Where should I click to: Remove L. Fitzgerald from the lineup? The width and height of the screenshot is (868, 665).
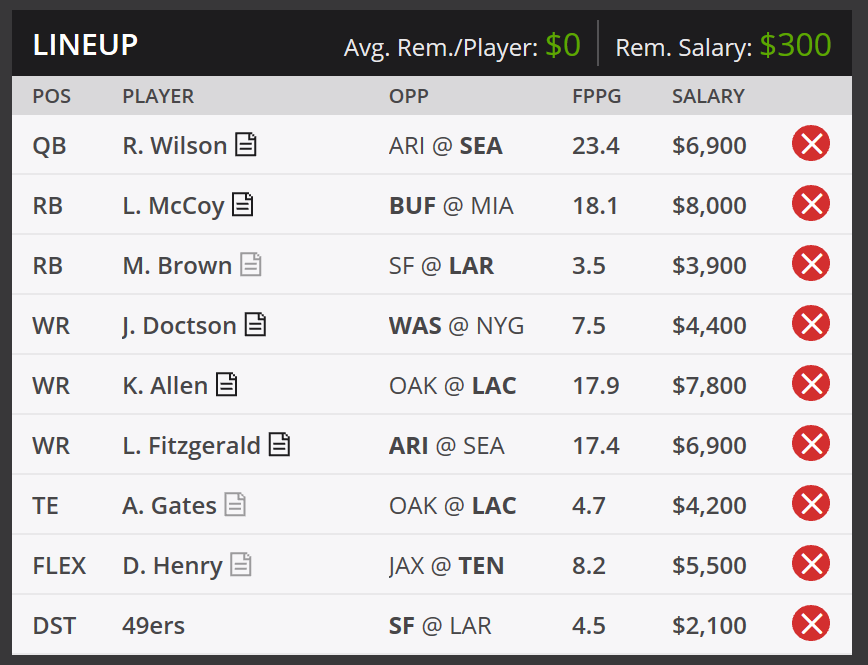(811, 445)
